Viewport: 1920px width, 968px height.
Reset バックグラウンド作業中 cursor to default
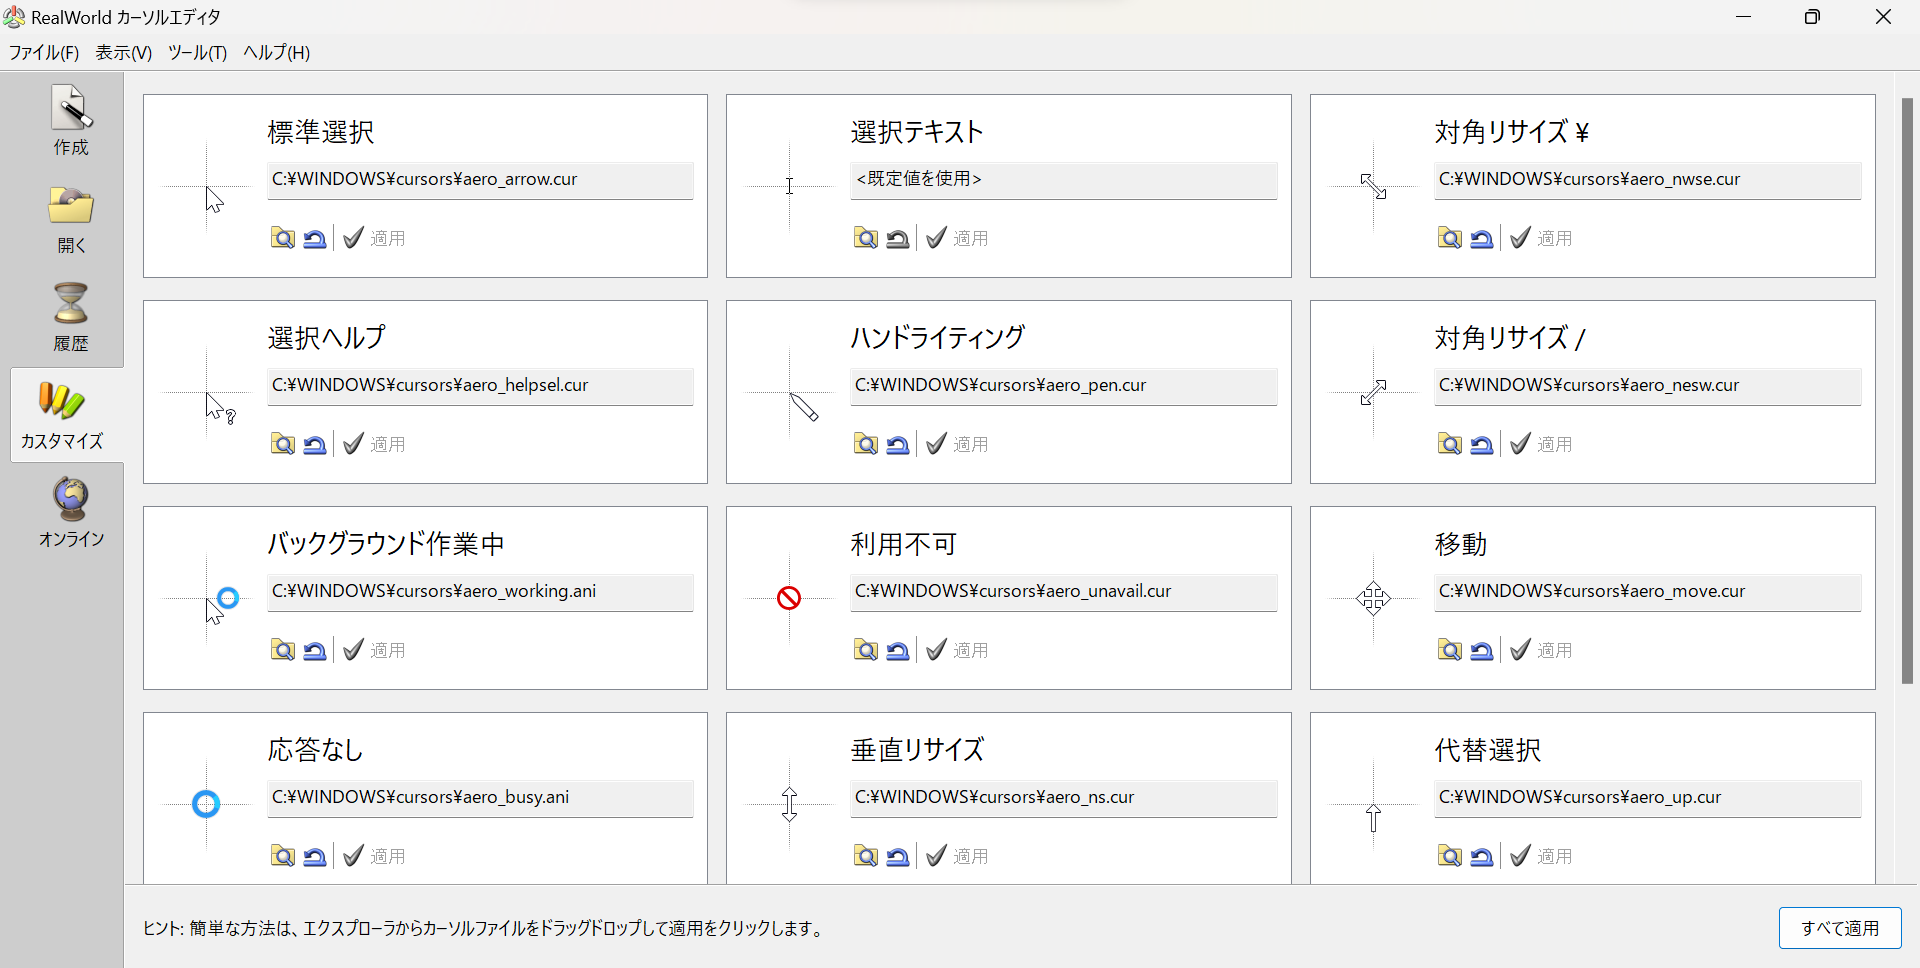point(315,650)
